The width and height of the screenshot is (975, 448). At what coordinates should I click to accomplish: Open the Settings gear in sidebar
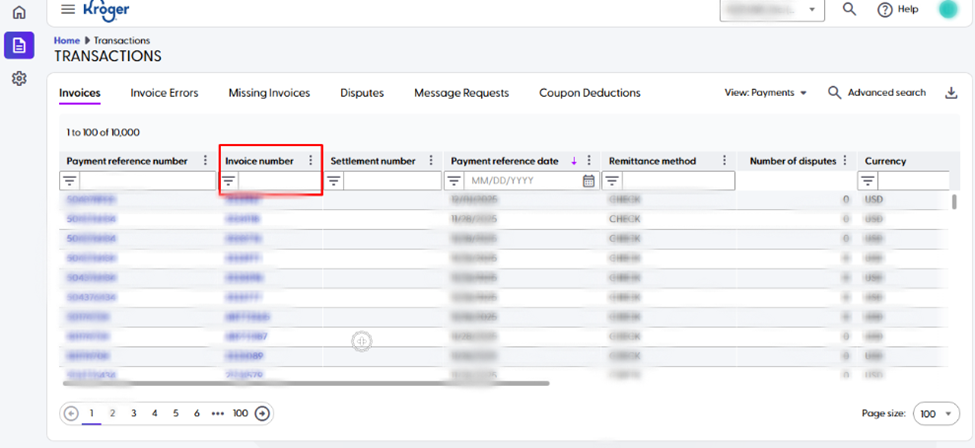click(x=18, y=78)
